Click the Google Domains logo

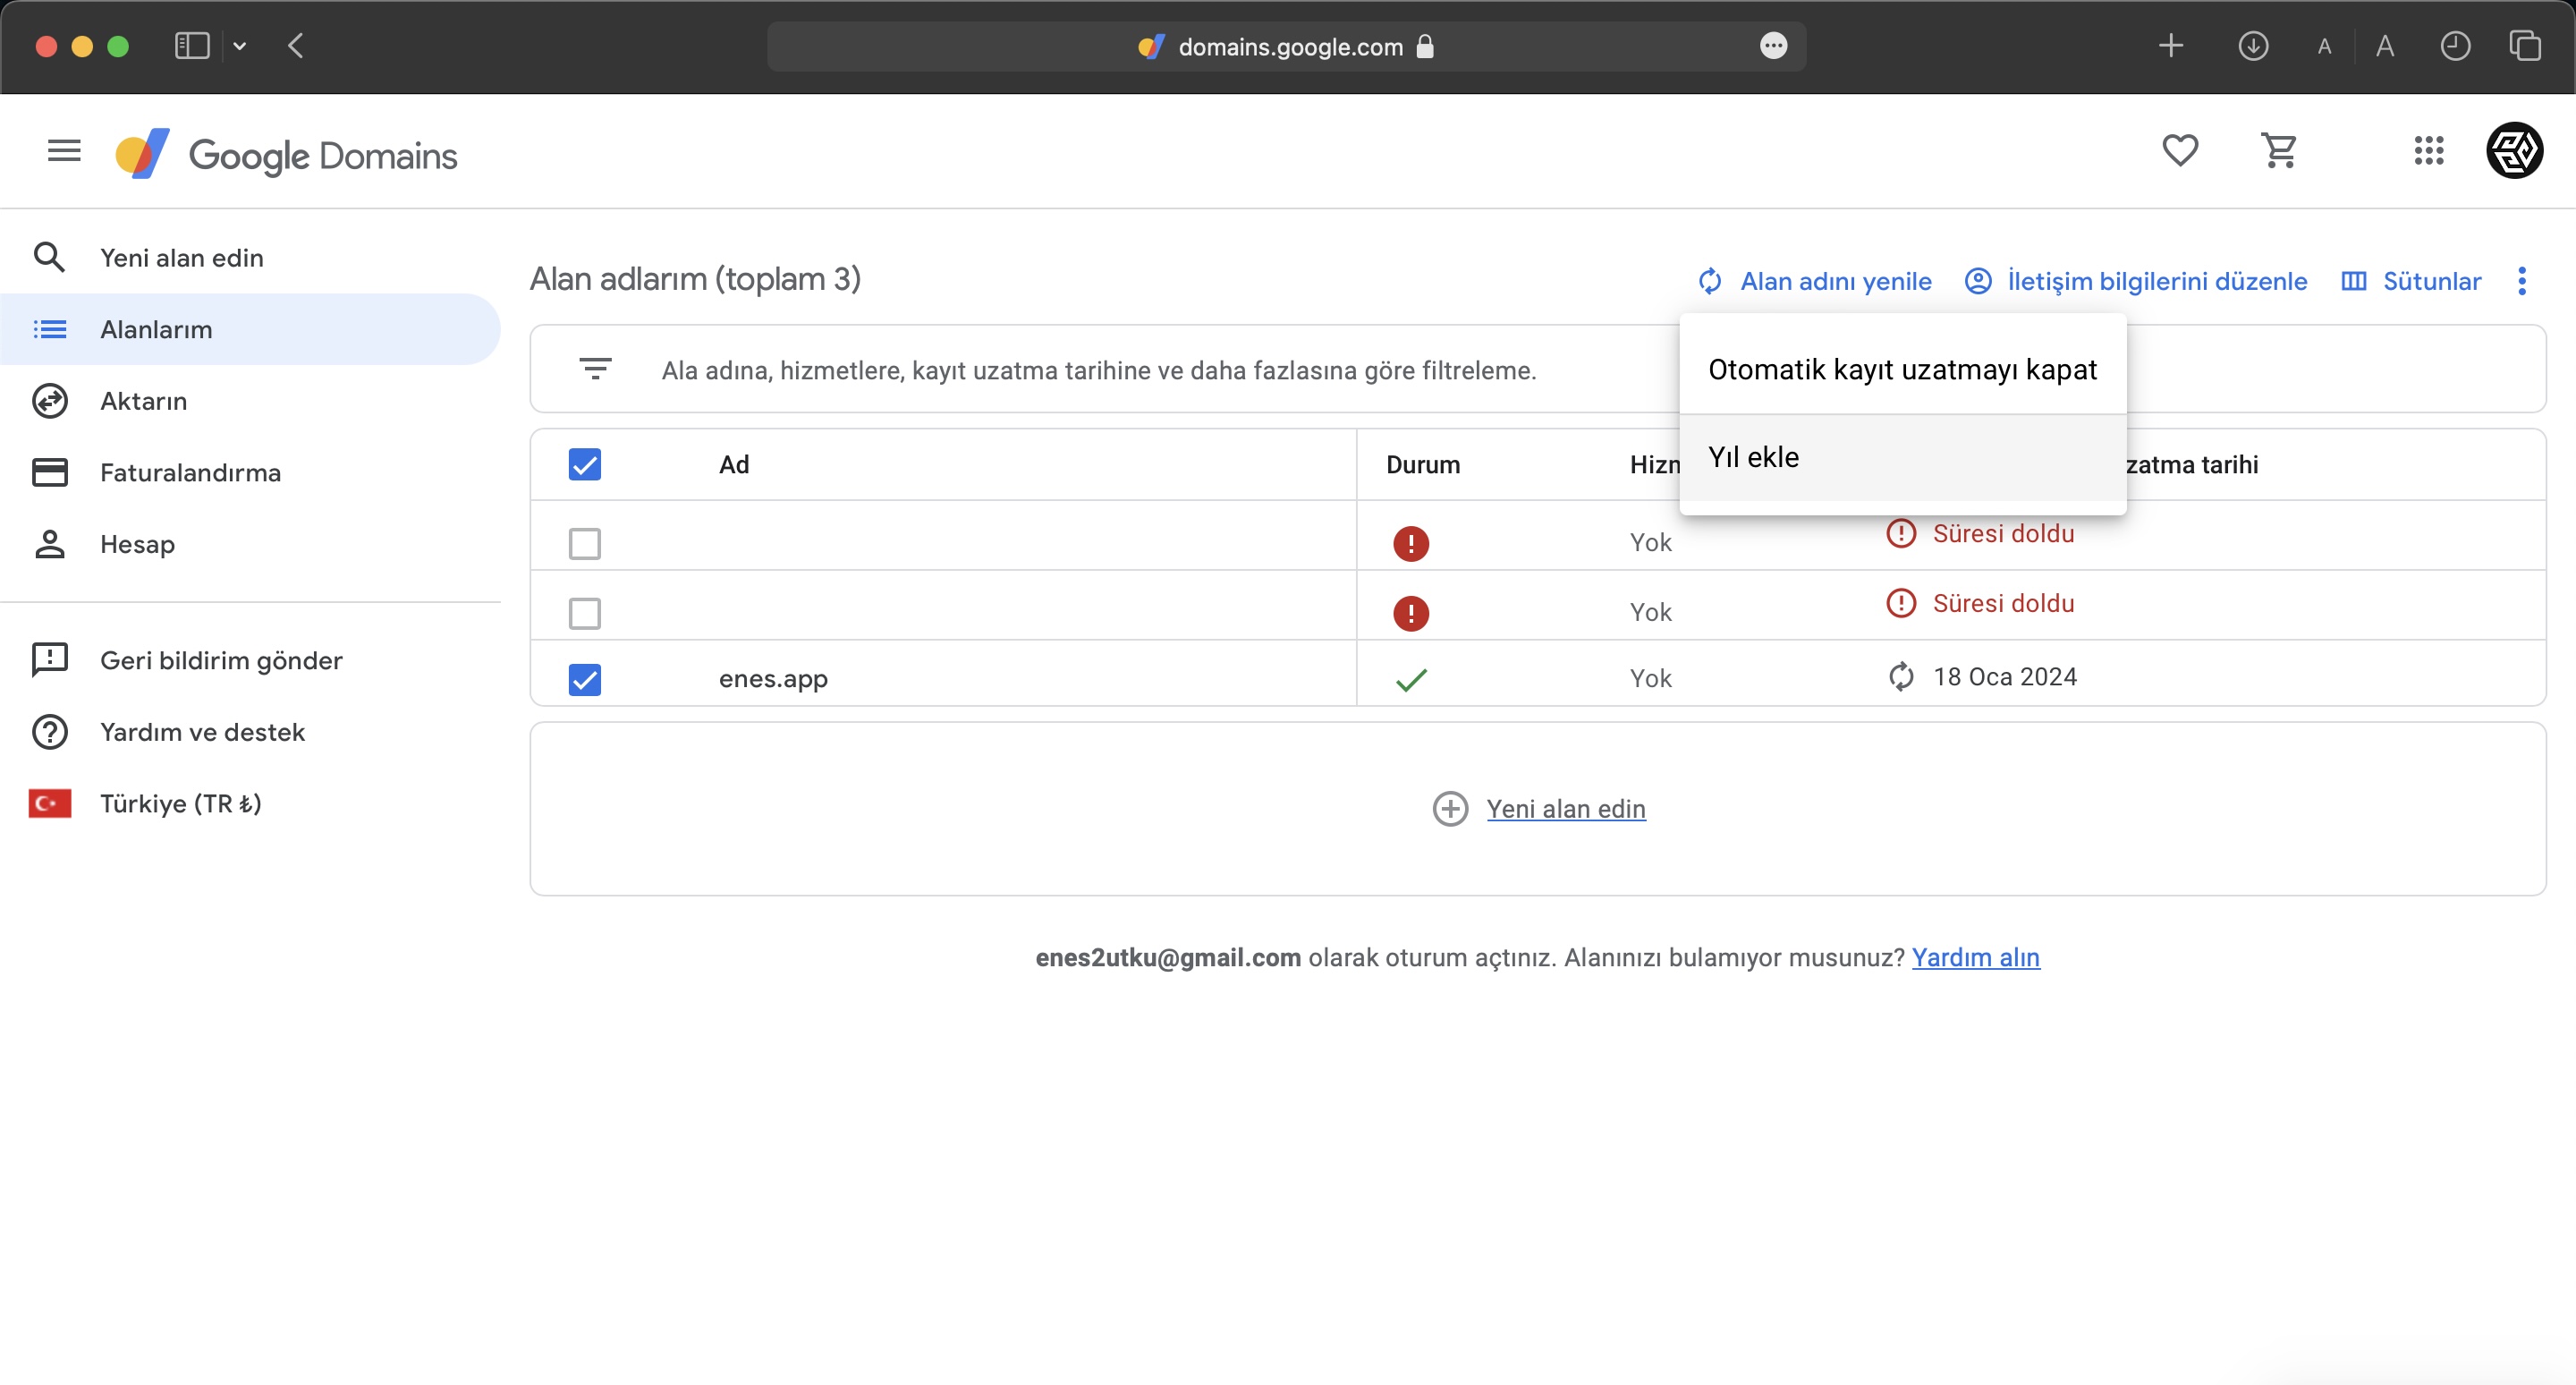click(x=286, y=154)
